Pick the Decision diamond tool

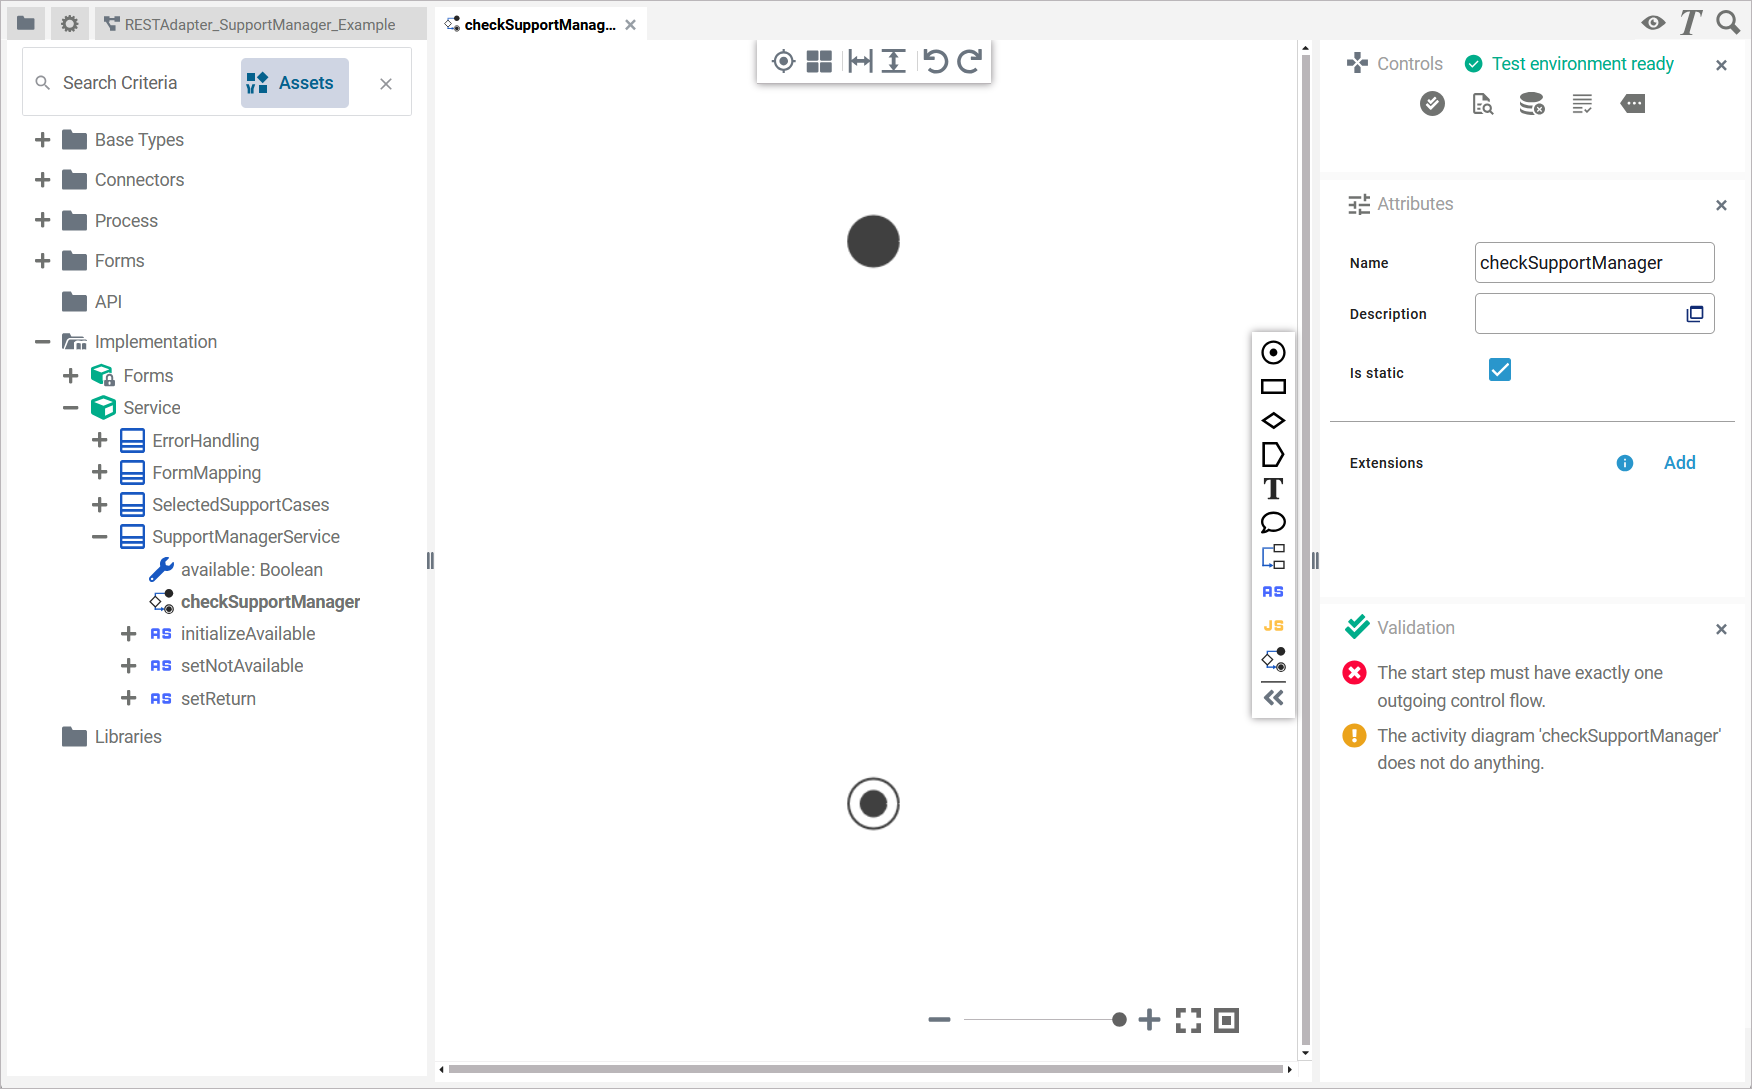coord(1273,420)
